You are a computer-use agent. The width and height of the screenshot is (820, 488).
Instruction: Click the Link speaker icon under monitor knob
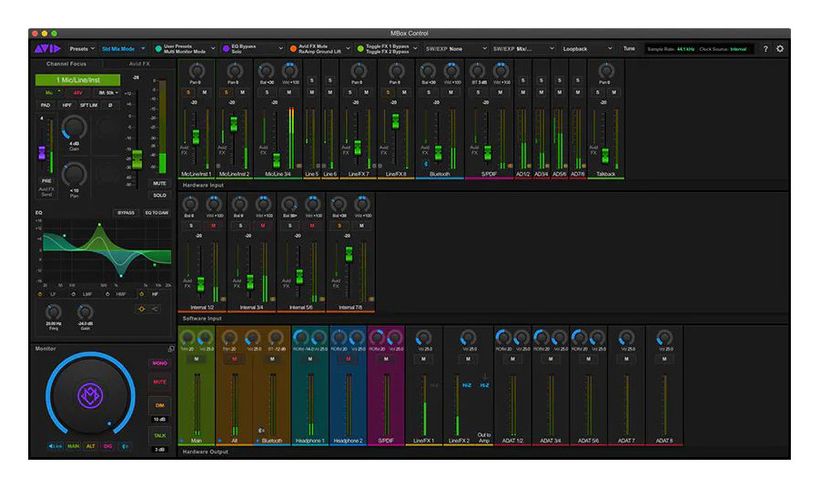55,446
